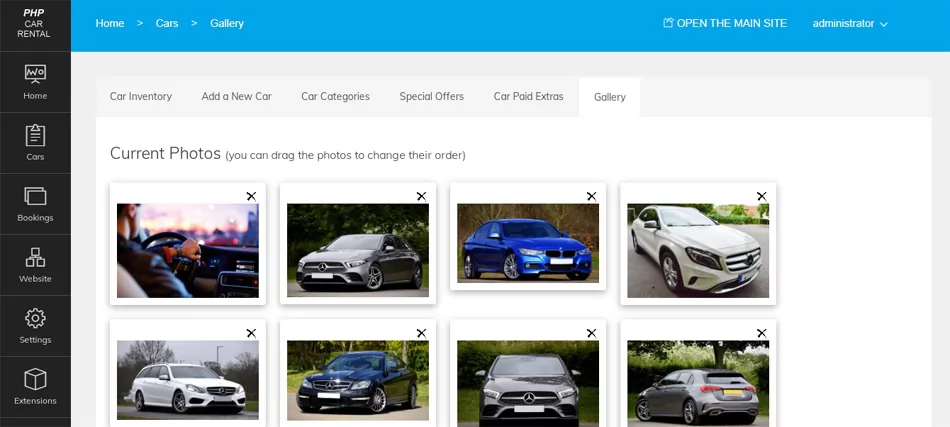Click the PHP Car Rental logo
This screenshot has width=950, height=427.
click(x=34, y=24)
